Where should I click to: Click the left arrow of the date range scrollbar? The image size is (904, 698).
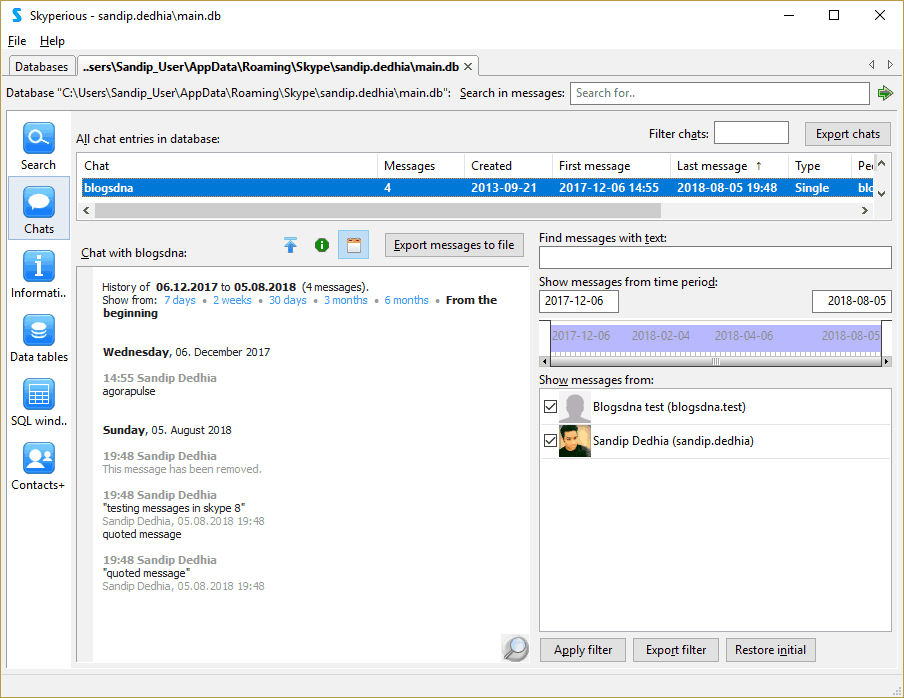(544, 361)
